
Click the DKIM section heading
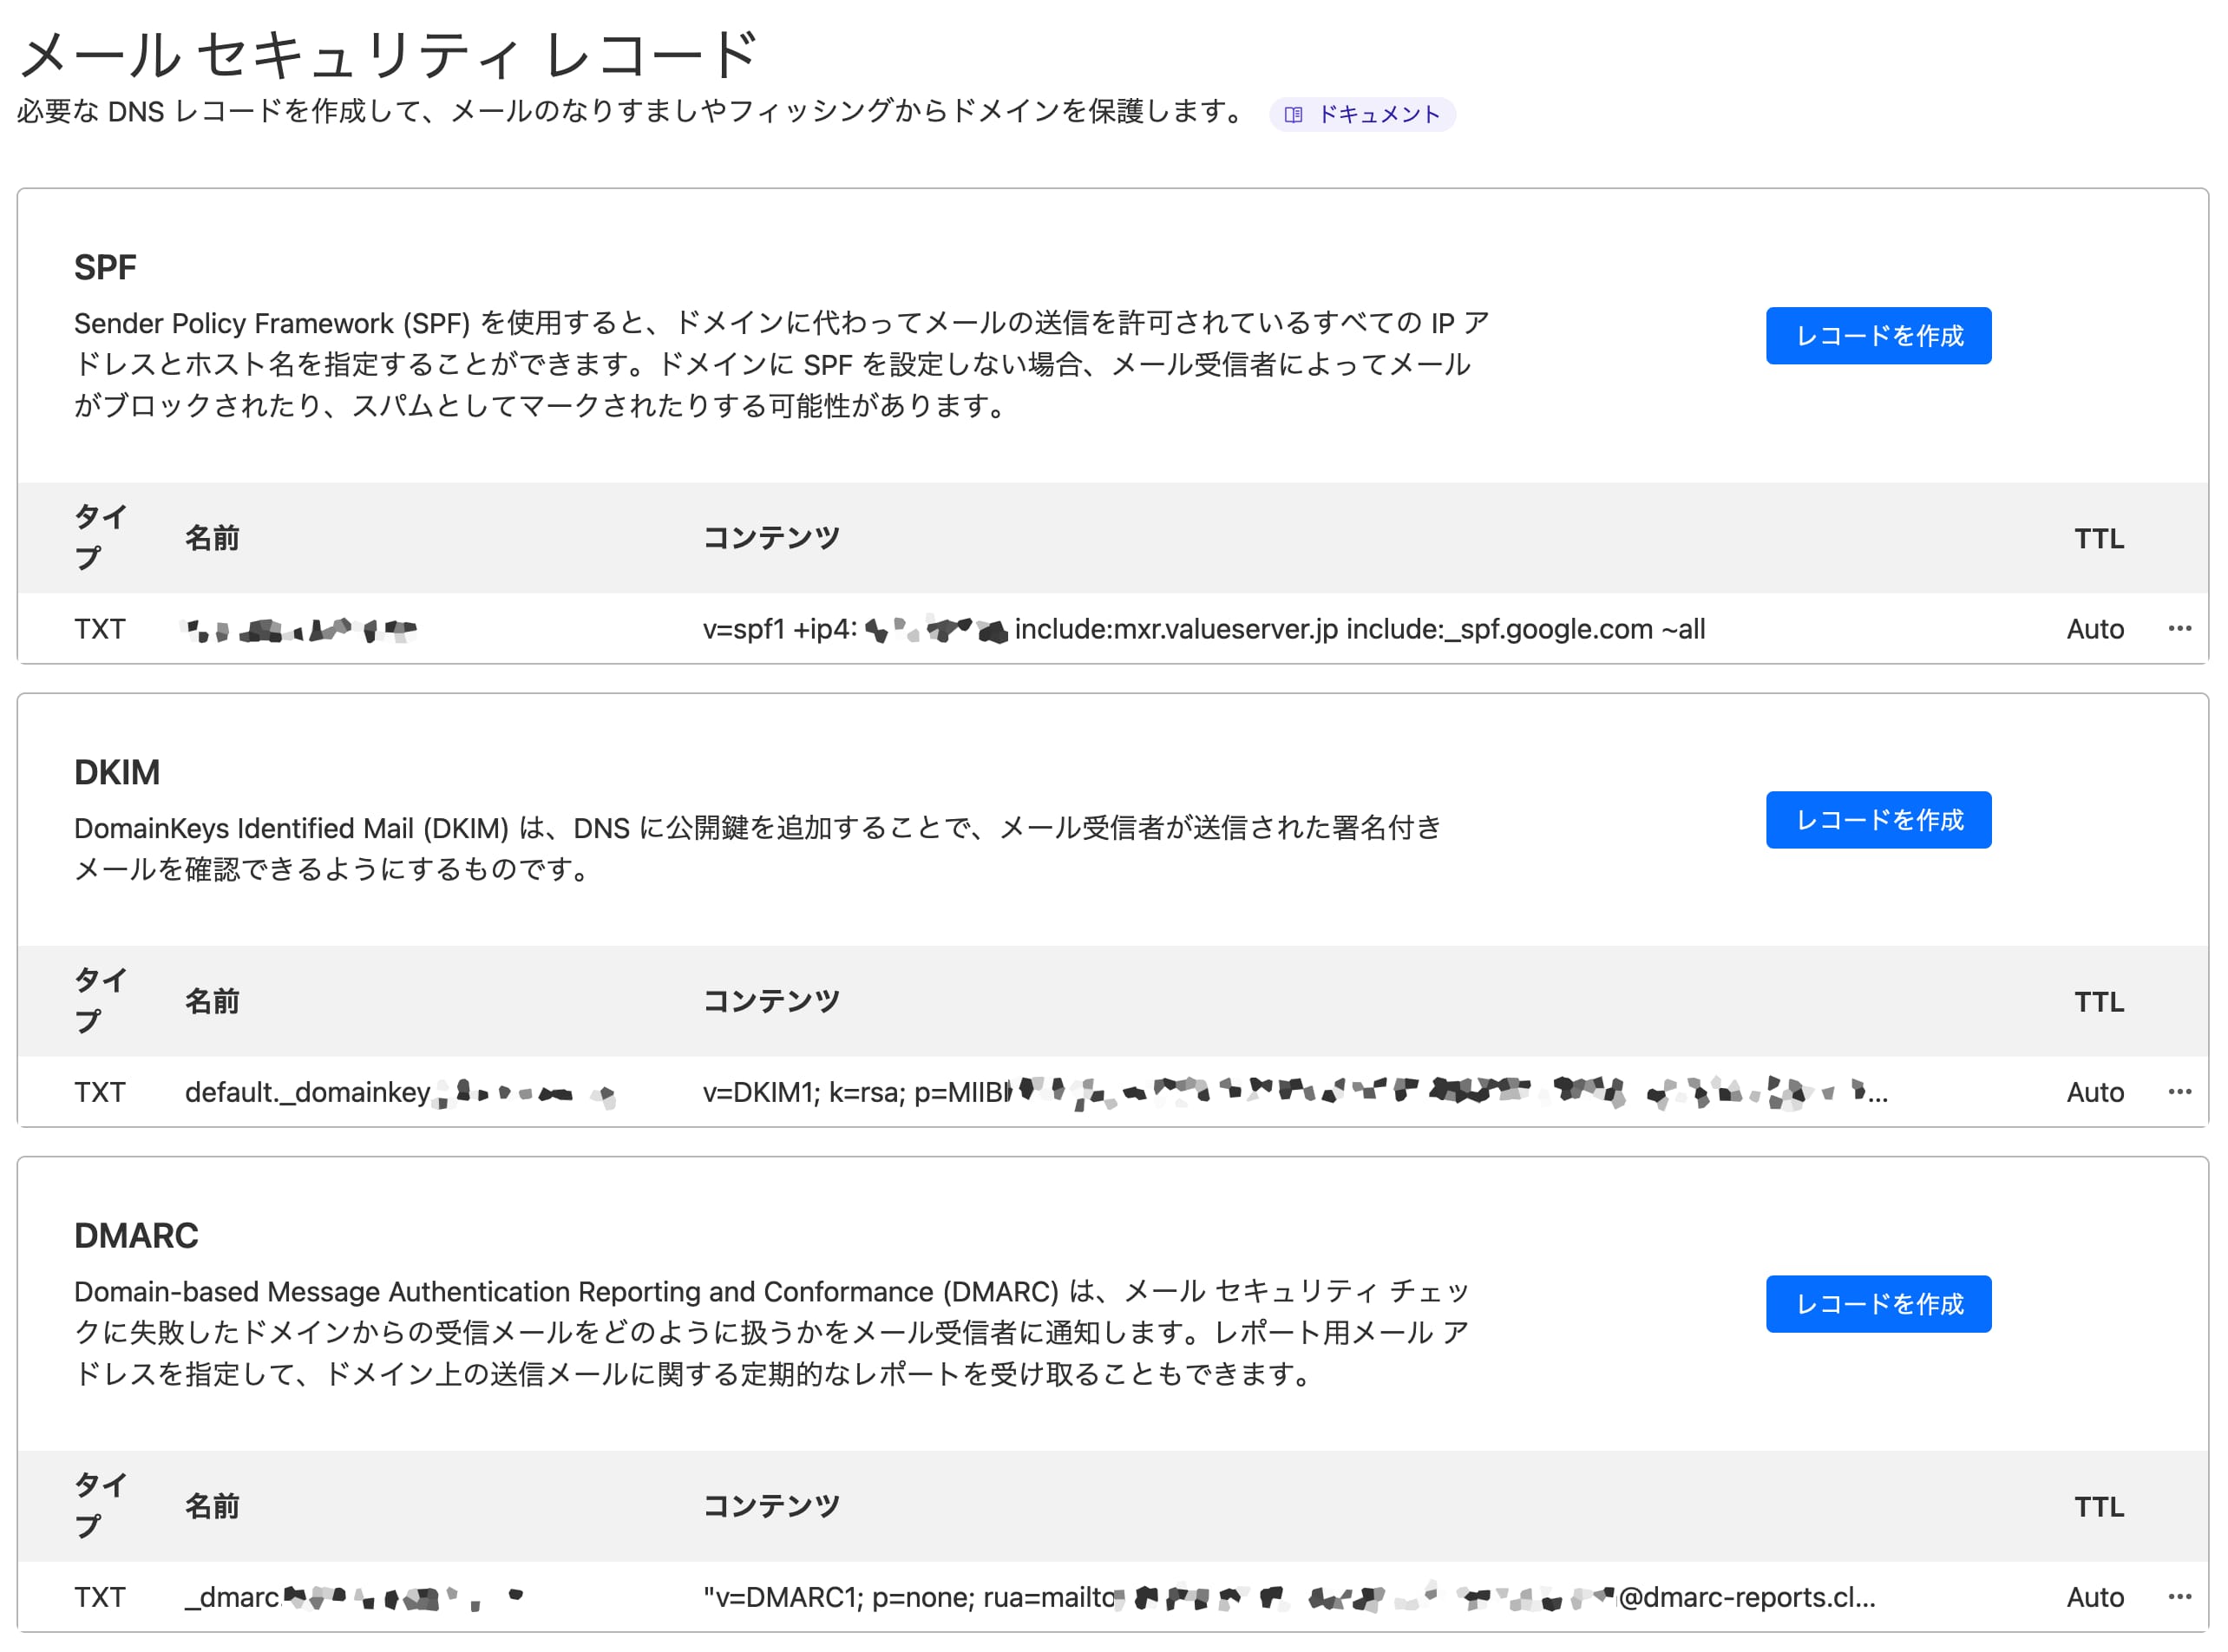click(x=117, y=772)
